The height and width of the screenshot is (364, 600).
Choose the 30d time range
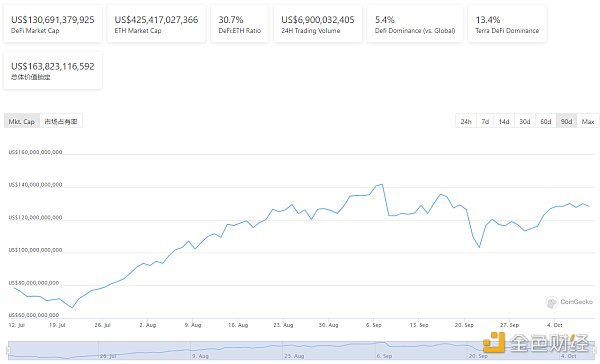(525, 121)
